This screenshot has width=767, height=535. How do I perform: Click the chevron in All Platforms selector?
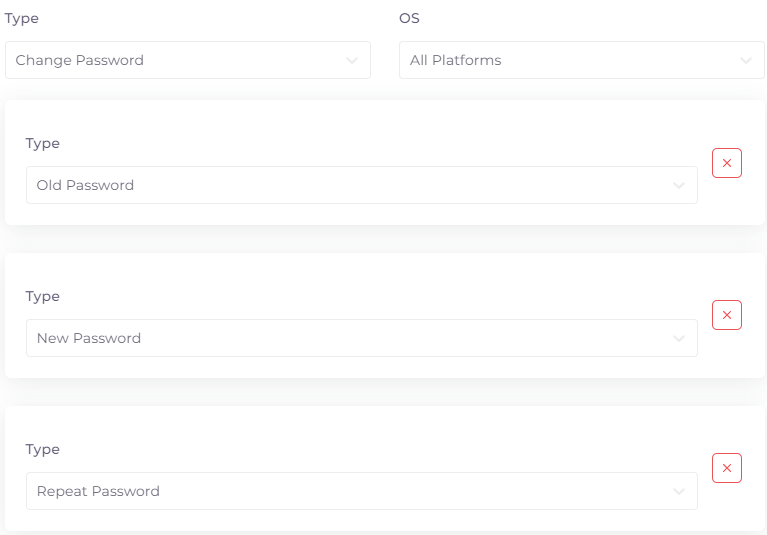point(745,60)
